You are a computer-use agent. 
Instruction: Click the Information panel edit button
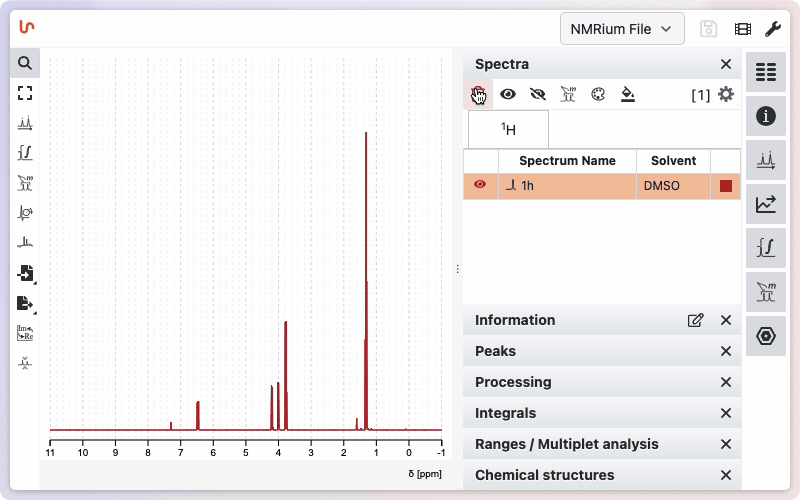click(x=695, y=320)
